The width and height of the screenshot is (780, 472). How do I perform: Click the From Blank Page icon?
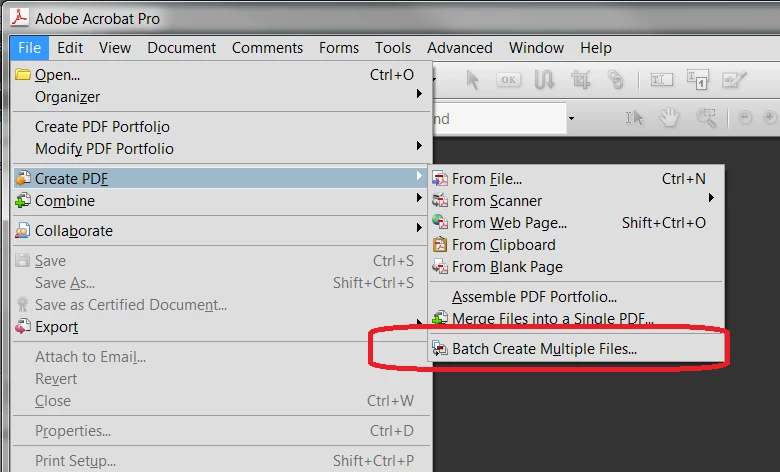440,267
